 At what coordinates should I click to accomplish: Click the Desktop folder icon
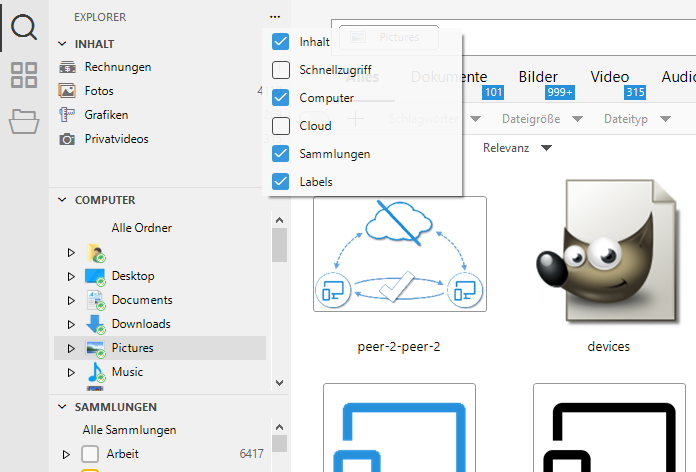95,276
